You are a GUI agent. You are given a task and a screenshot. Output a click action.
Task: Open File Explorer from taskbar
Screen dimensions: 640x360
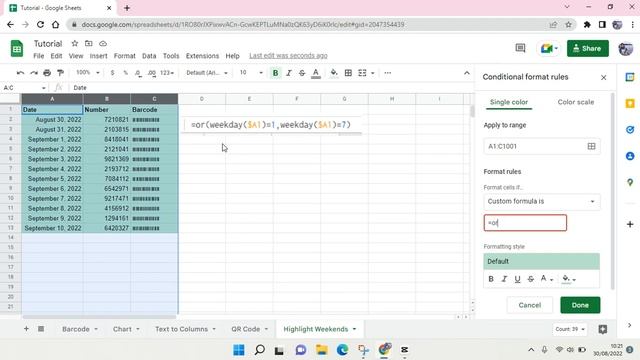pos(322,350)
